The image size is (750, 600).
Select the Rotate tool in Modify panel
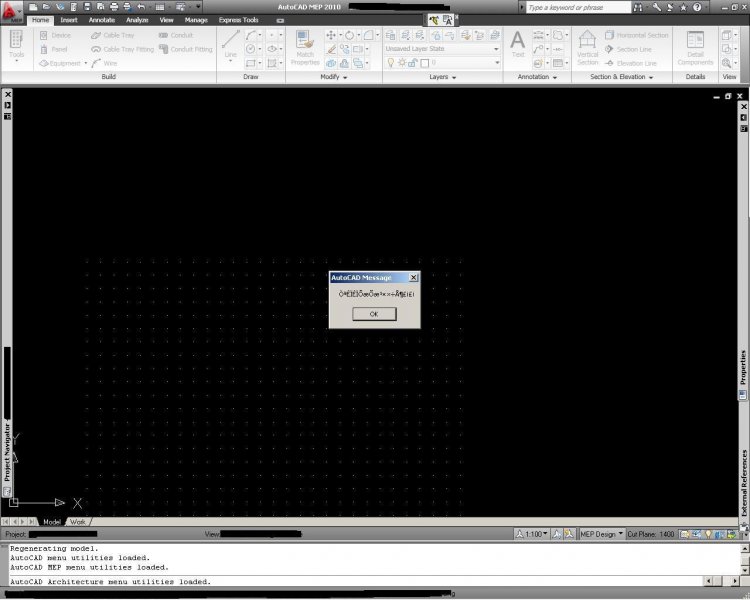(350, 35)
